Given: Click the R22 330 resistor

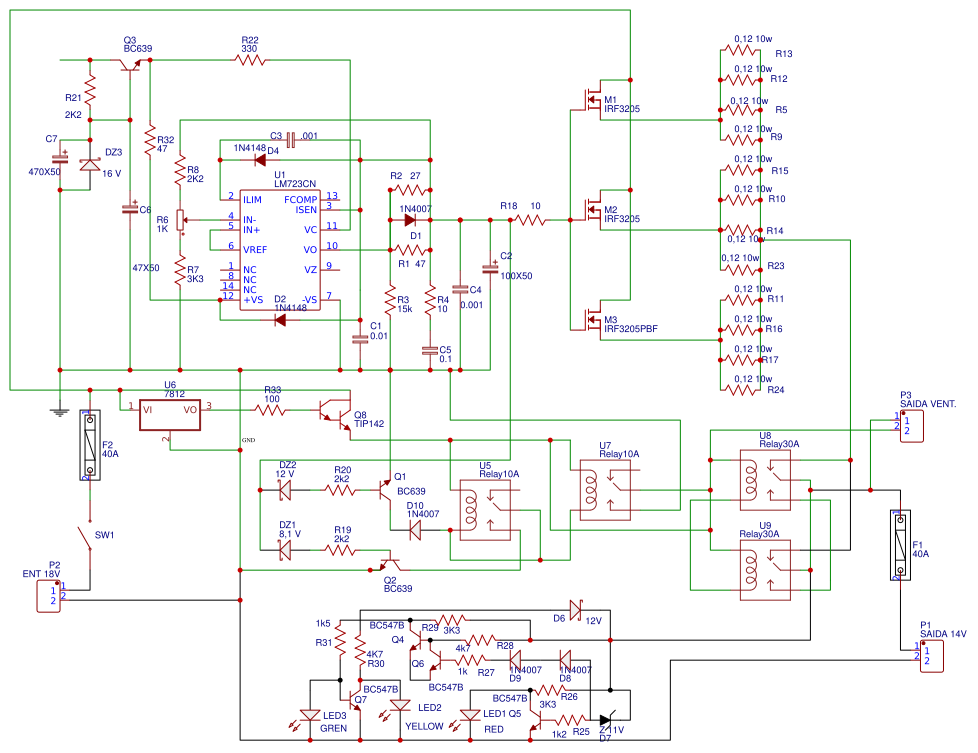Looking at the screenshot, I should tap(250, 60).
